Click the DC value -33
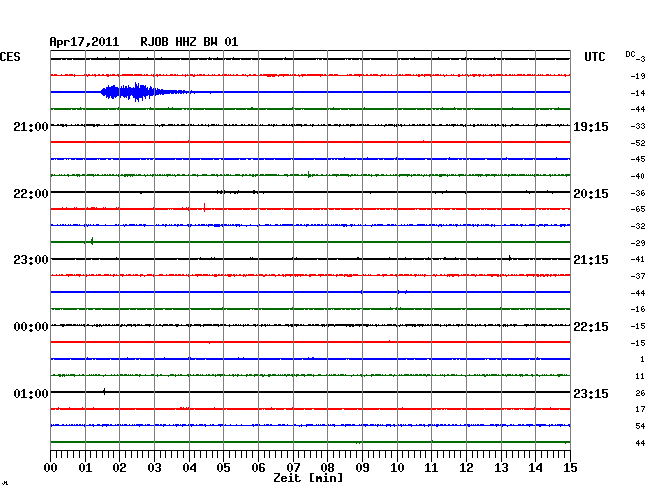 (x=638, y=126)
